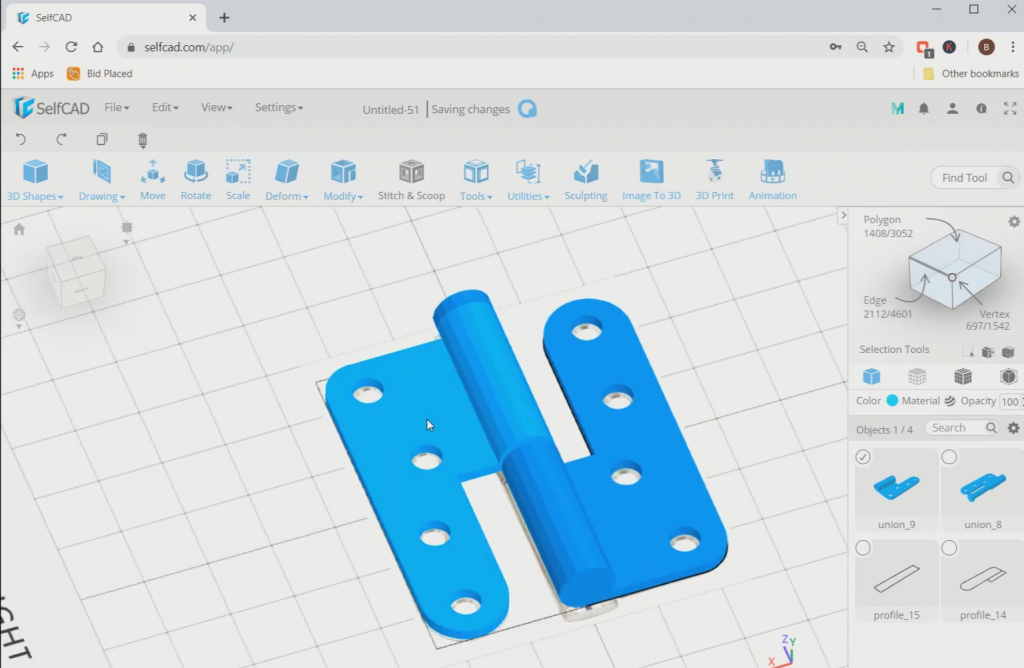
Task: Focus the Objects search field
Action: pos(961,428)
